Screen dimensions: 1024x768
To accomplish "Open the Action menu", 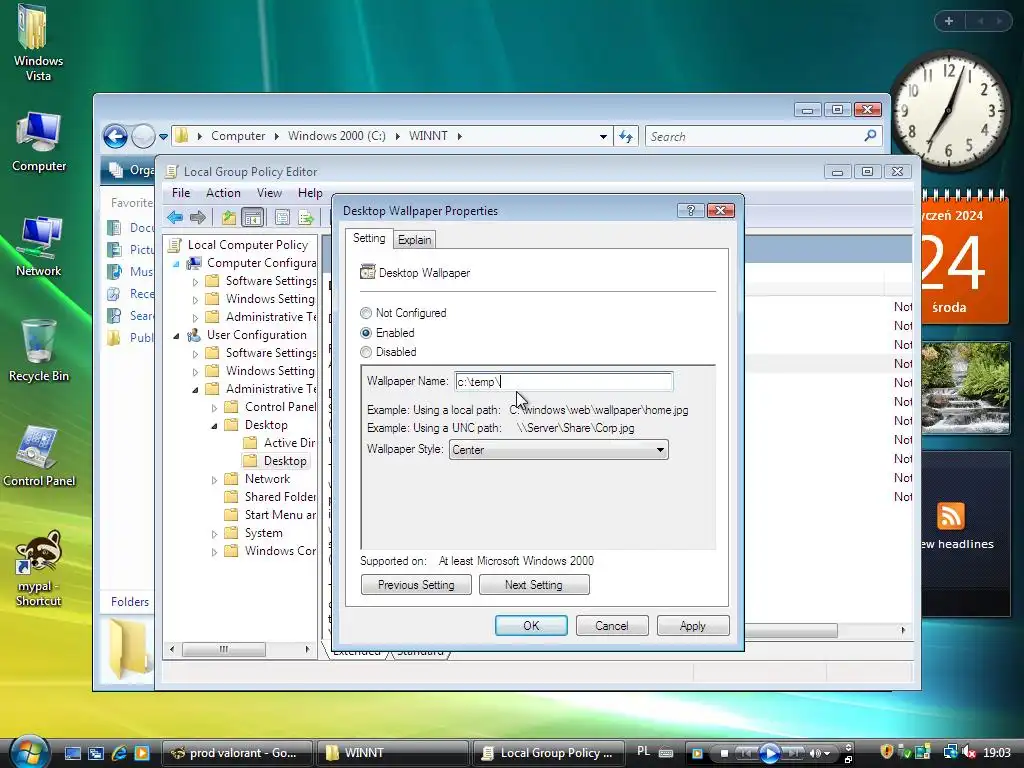I will (x=223, y=193).
